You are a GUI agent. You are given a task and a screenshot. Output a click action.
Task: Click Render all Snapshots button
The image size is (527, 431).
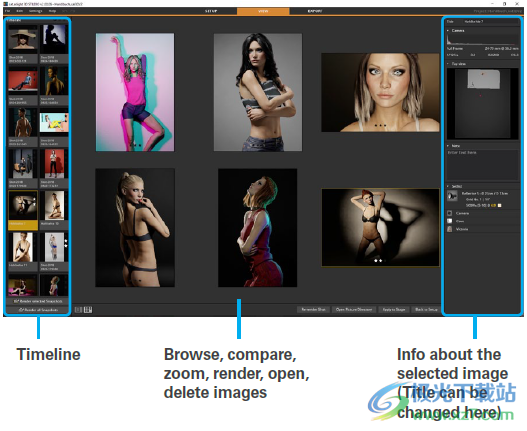click(38, 310)
